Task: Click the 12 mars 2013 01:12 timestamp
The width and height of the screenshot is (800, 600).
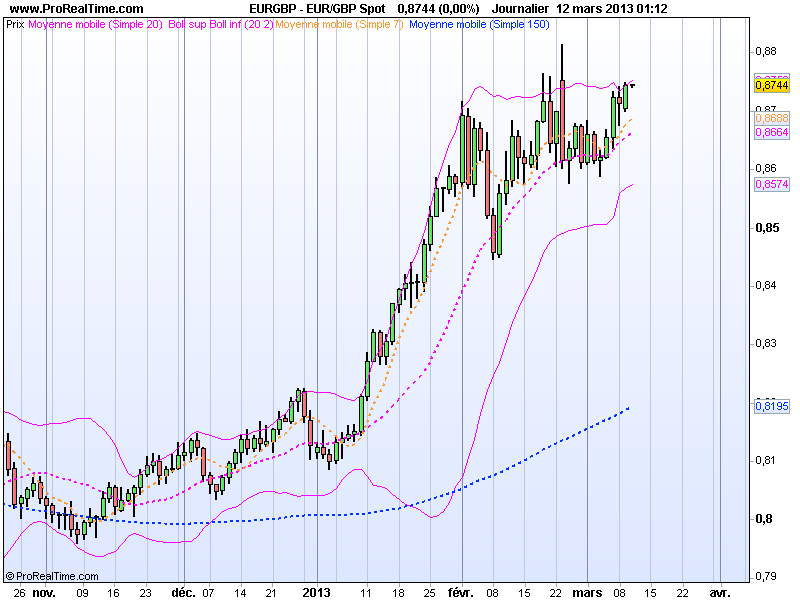Action: pyautogui.click(x=610, y=9)
